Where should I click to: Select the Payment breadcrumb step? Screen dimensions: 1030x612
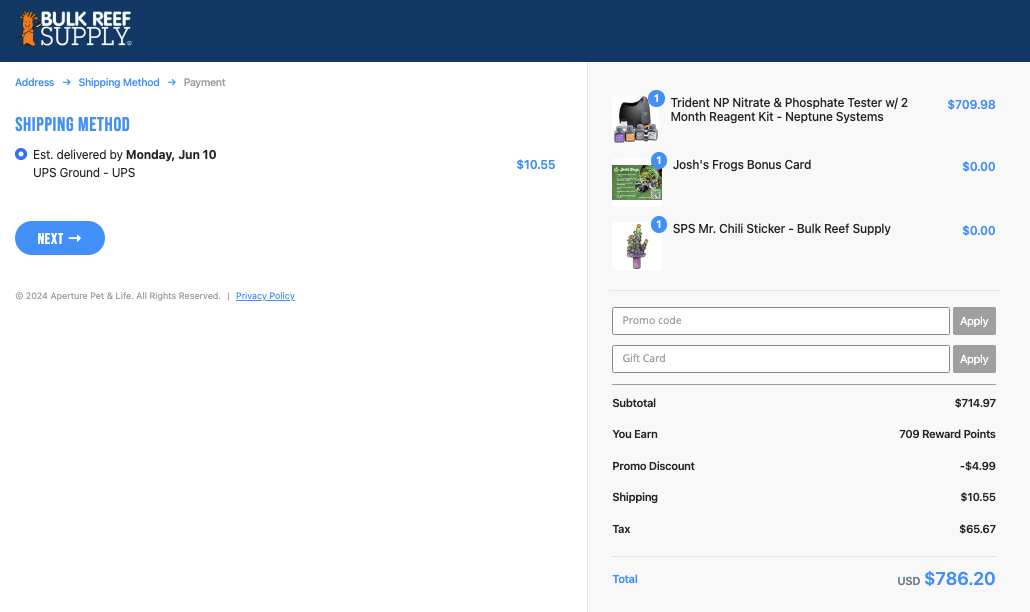coord(204,83)
